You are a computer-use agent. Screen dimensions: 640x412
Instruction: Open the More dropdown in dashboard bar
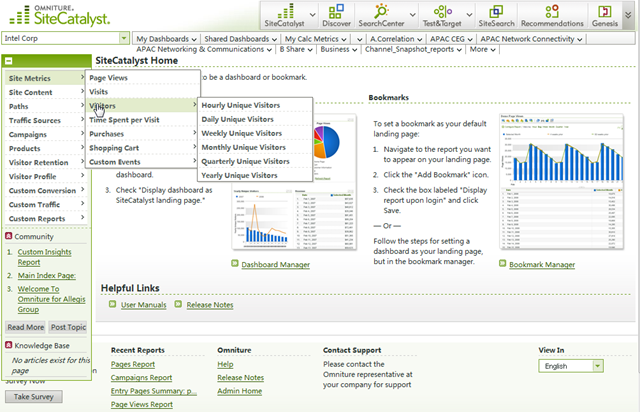click(x=482, y=49)
